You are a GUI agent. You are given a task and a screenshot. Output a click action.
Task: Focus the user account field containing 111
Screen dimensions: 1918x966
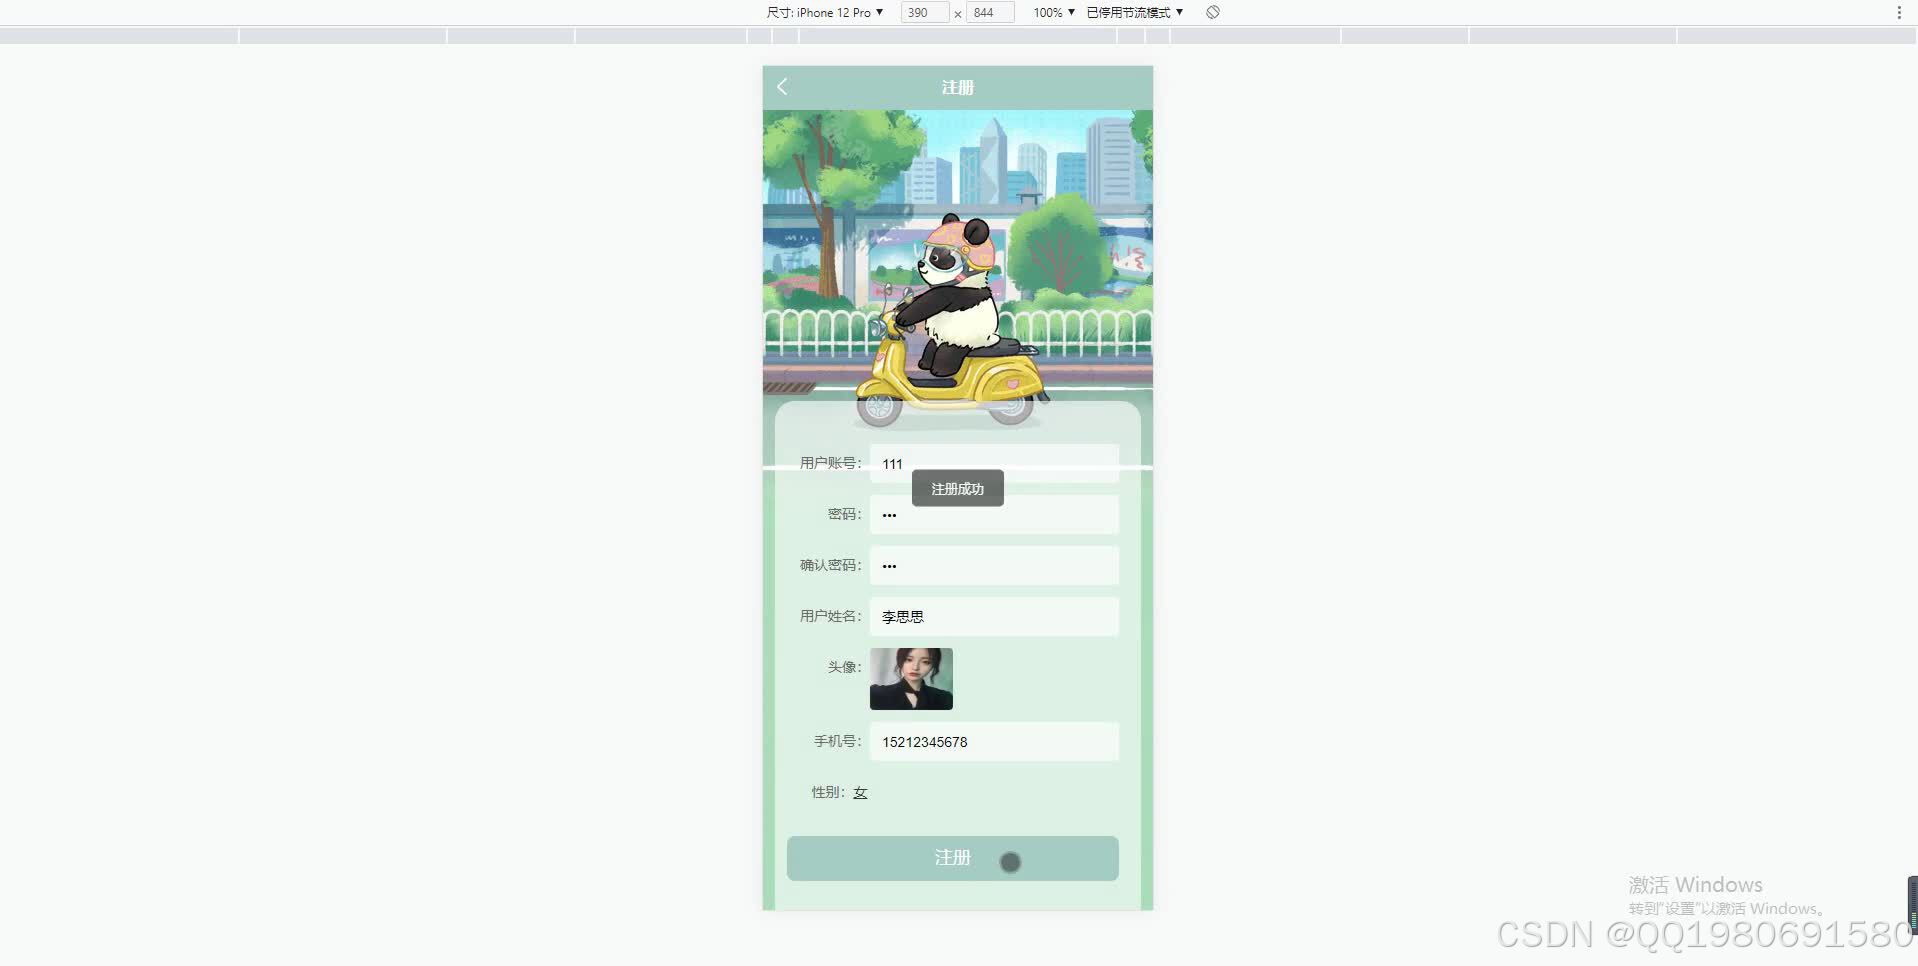[994, 463]
